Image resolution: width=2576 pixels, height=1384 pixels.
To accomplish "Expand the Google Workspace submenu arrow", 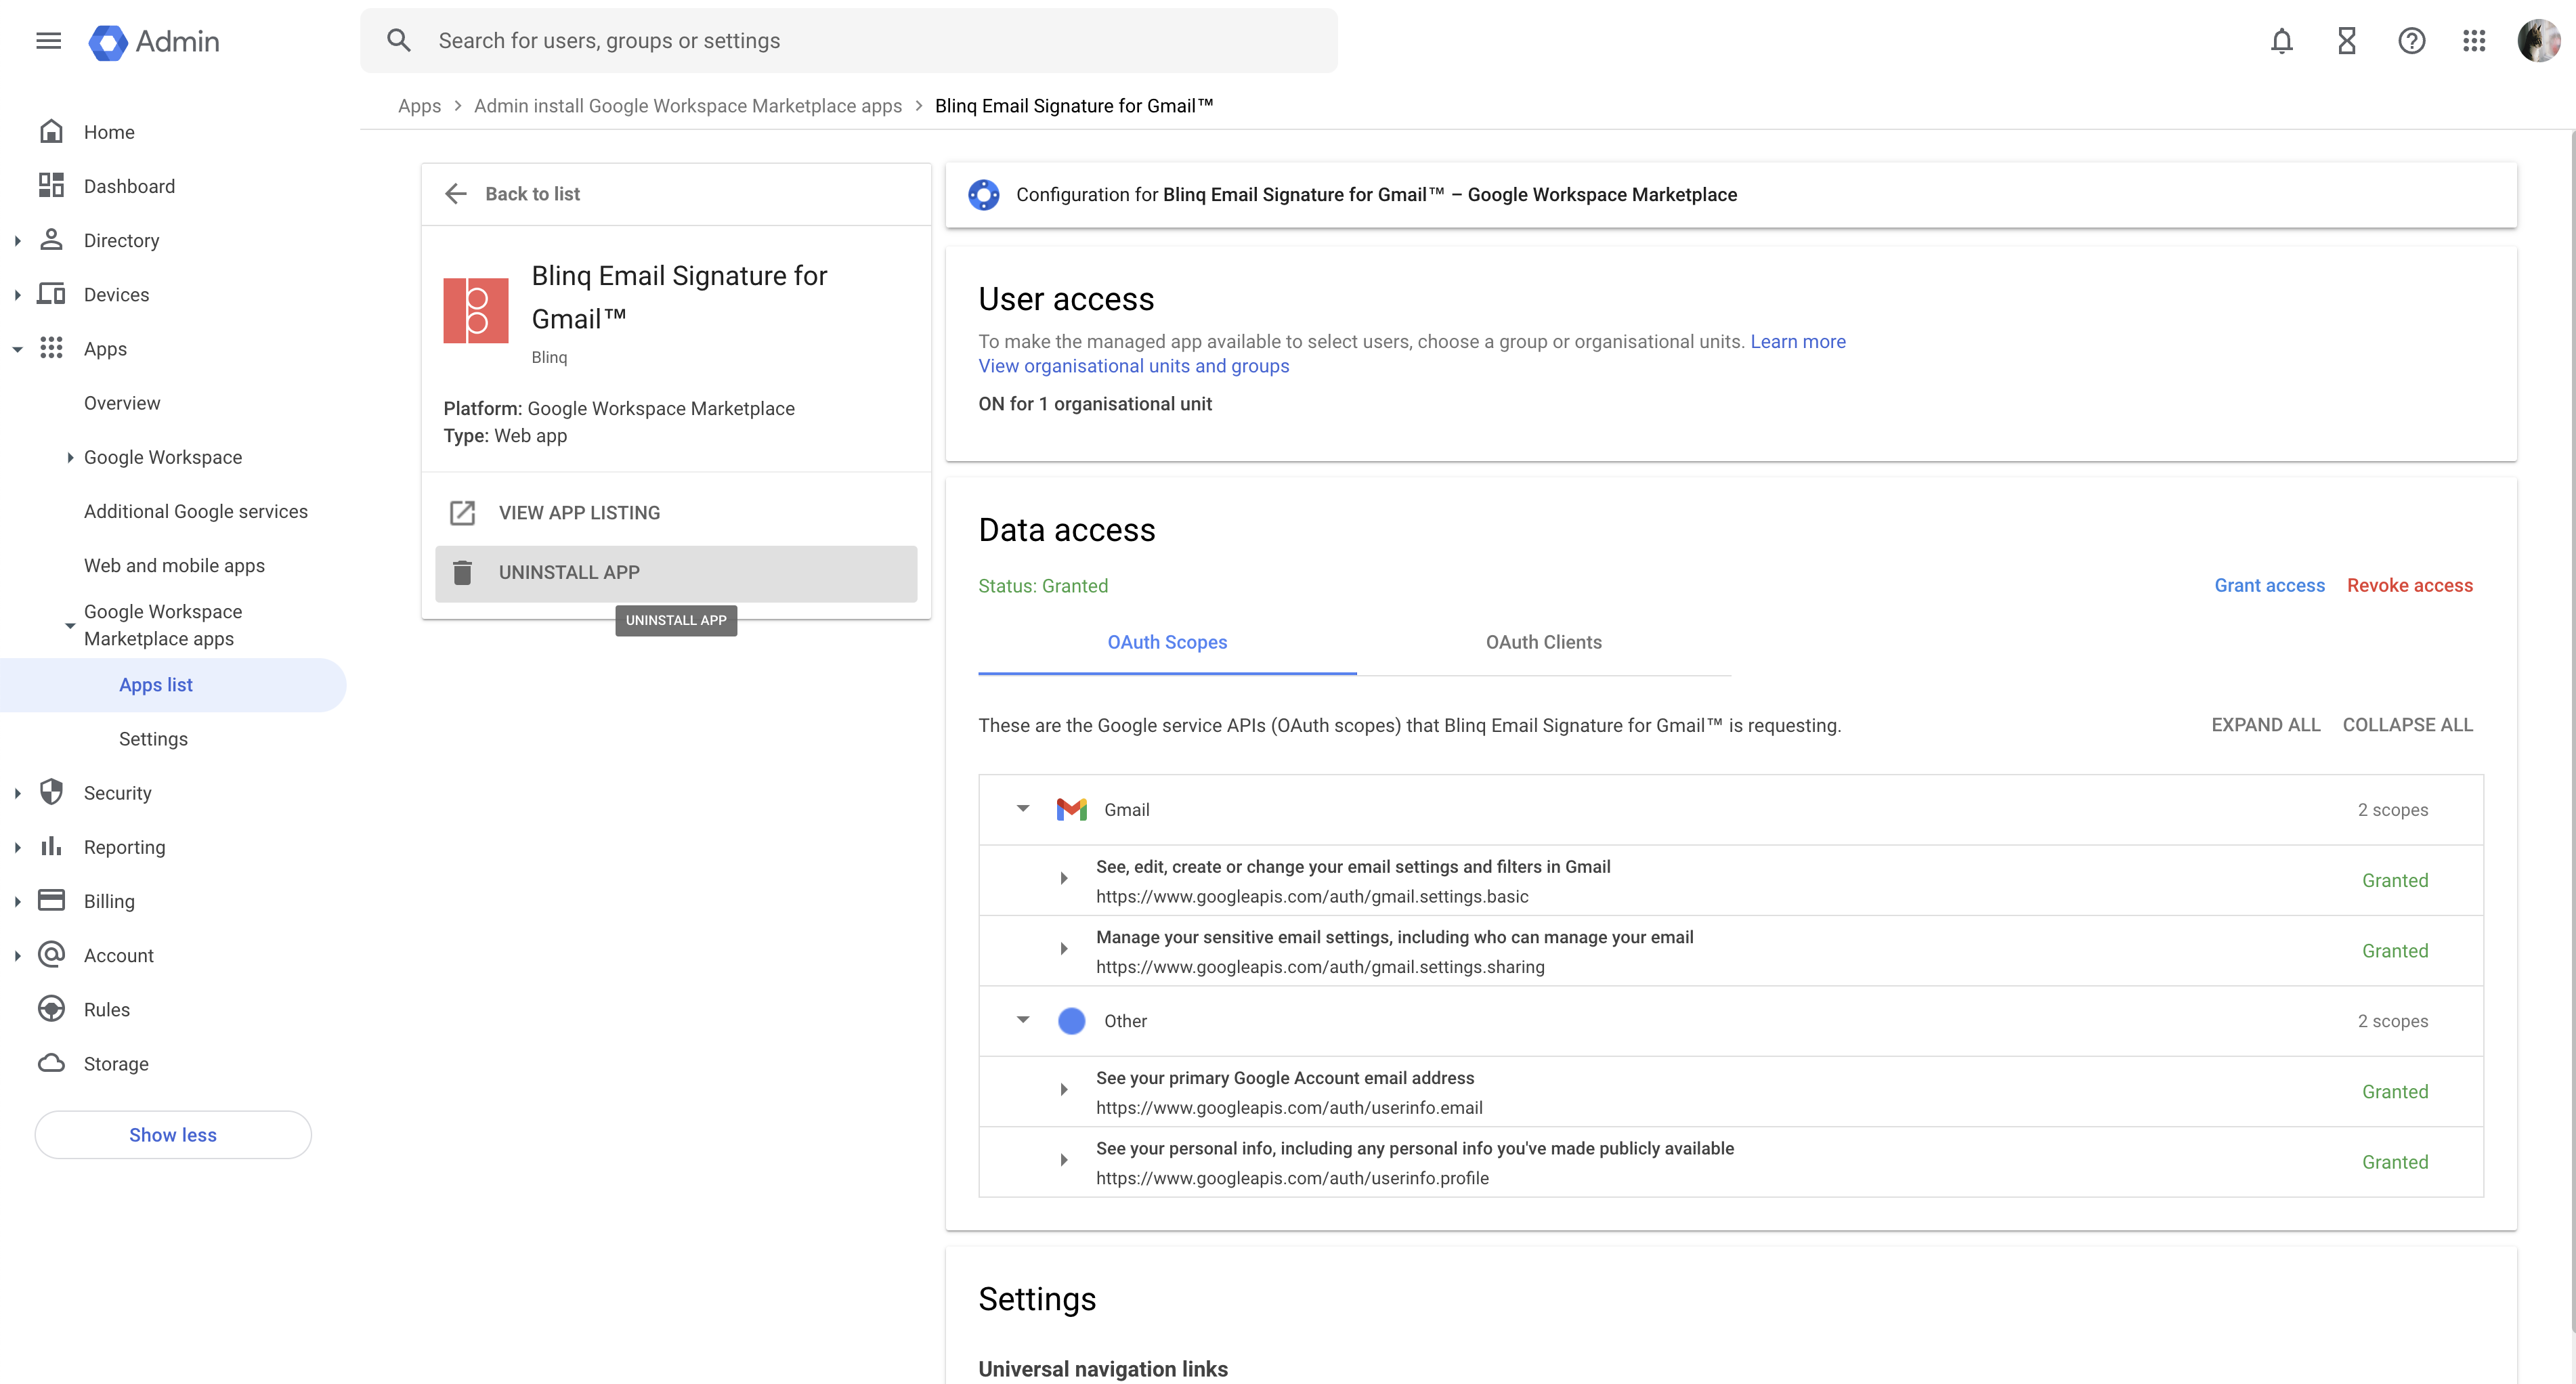I will 70,457.
